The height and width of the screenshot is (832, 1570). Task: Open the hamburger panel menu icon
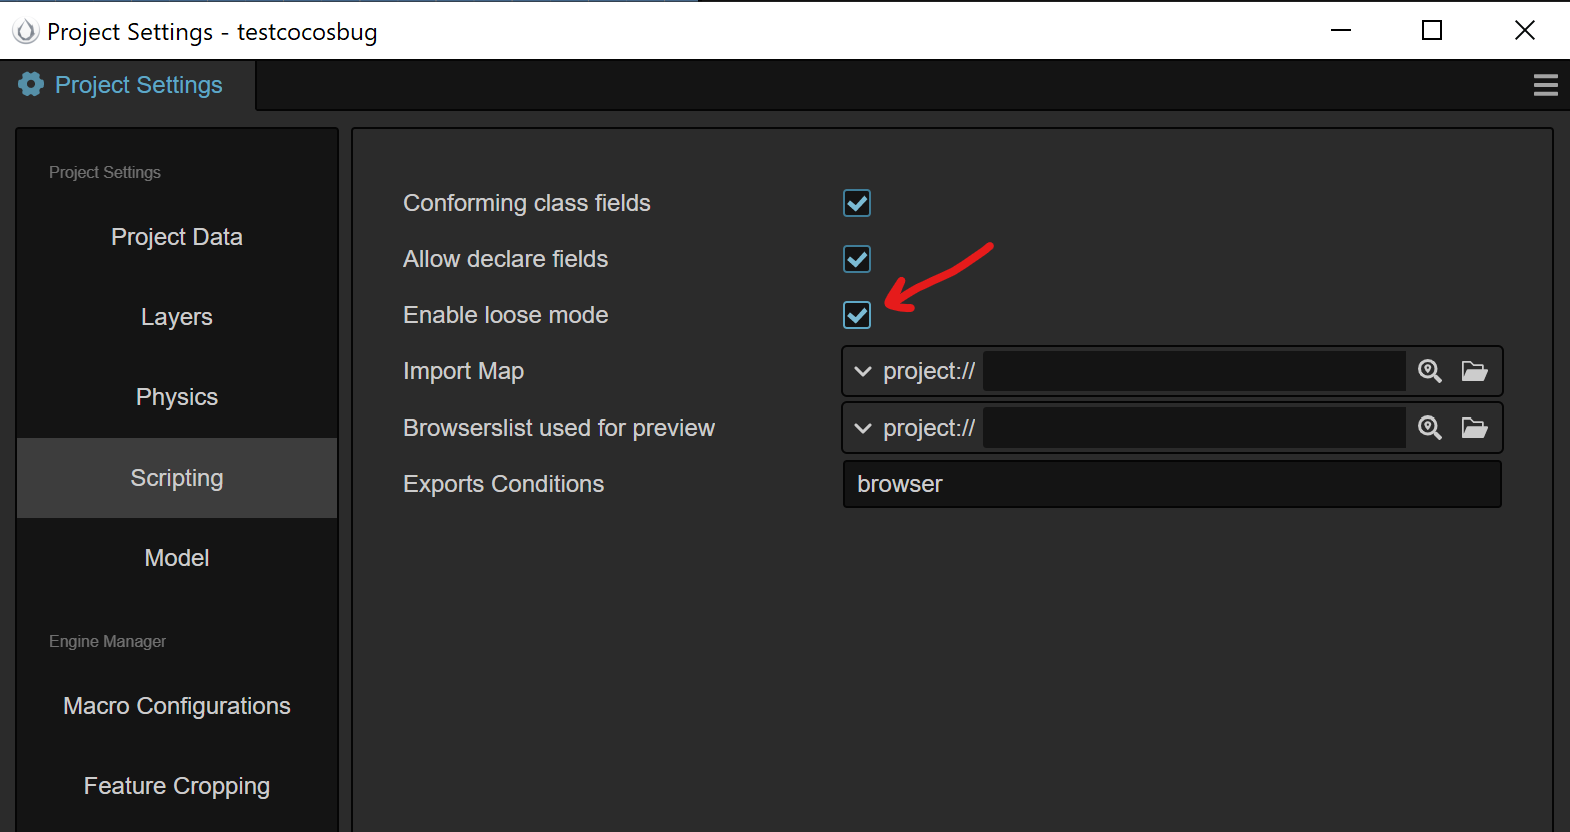(x=1546, y=85)
